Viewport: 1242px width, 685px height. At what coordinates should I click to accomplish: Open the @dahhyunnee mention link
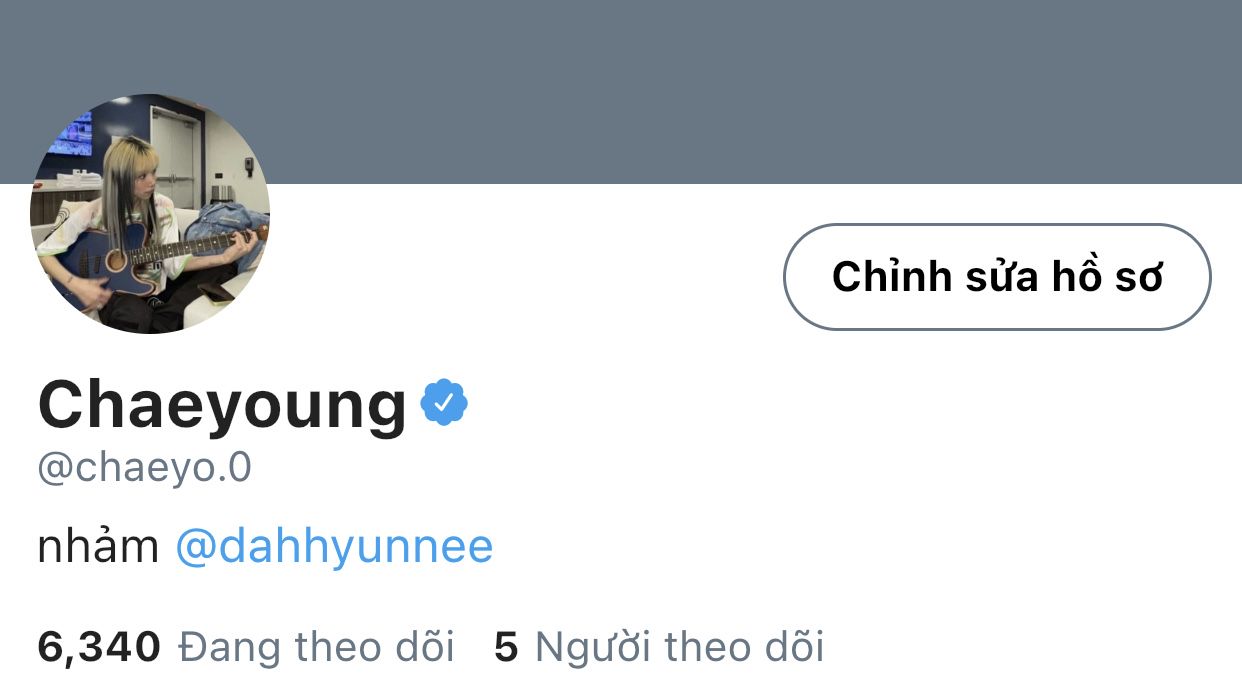coord(334,547)
